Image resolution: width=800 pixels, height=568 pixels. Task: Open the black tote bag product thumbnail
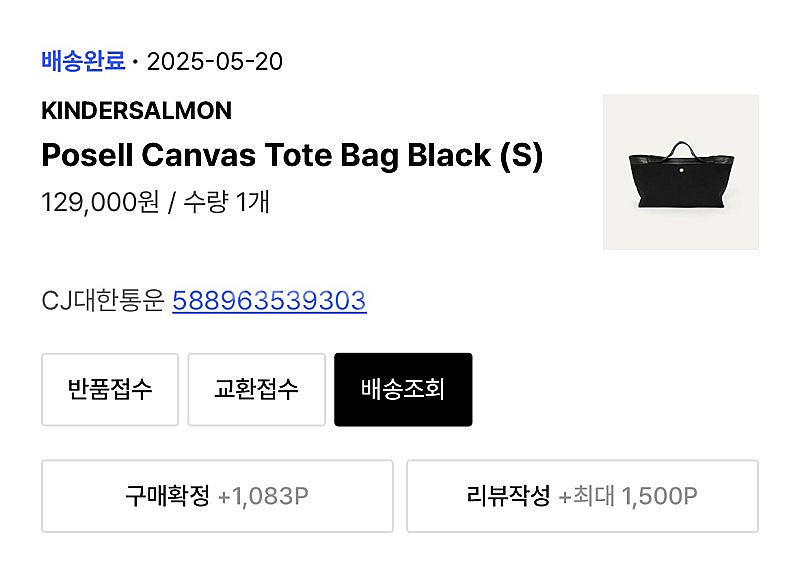coord(681,172)
